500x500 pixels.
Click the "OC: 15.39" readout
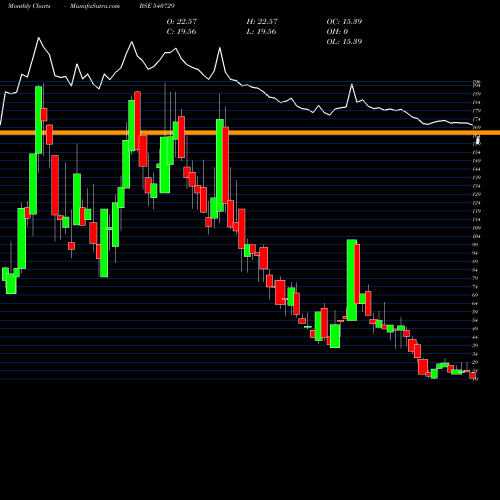tap(344, 21)
